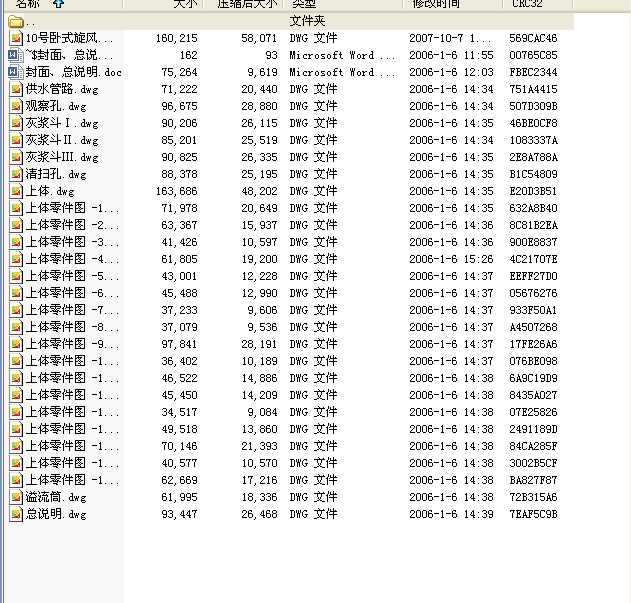
Task: Click the file icon of 上体零件图 -4
Action: 16,259
